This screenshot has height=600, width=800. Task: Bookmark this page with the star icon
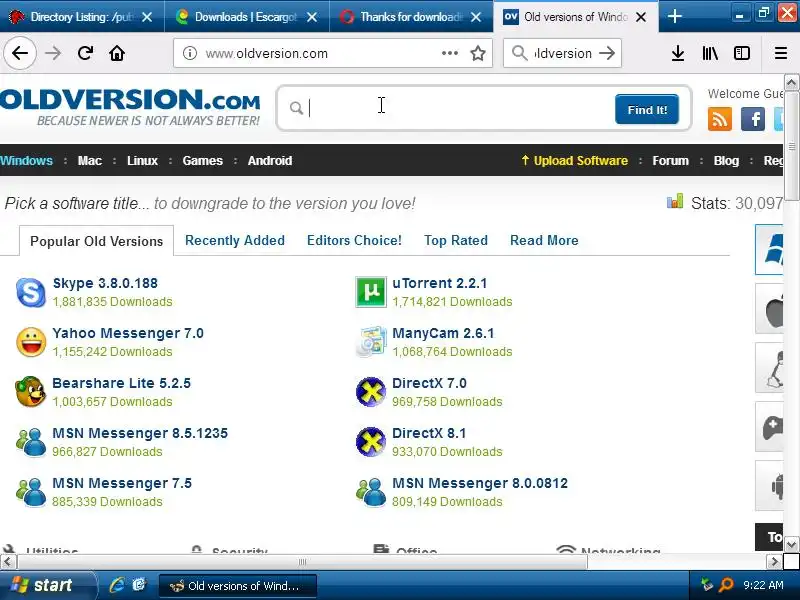[478, 53]
